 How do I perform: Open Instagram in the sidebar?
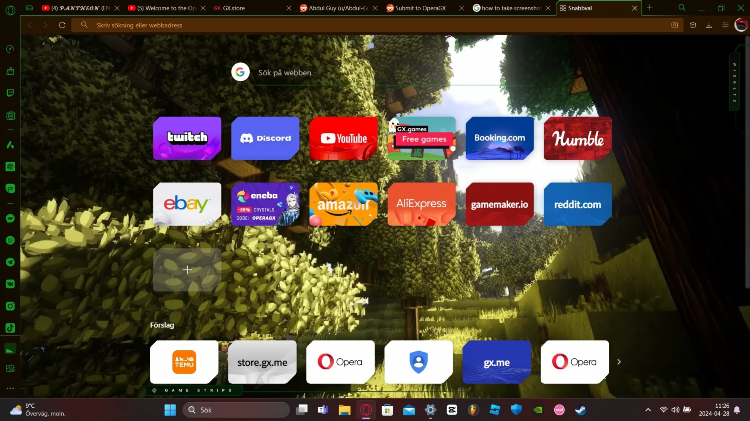tap(10, 306)
